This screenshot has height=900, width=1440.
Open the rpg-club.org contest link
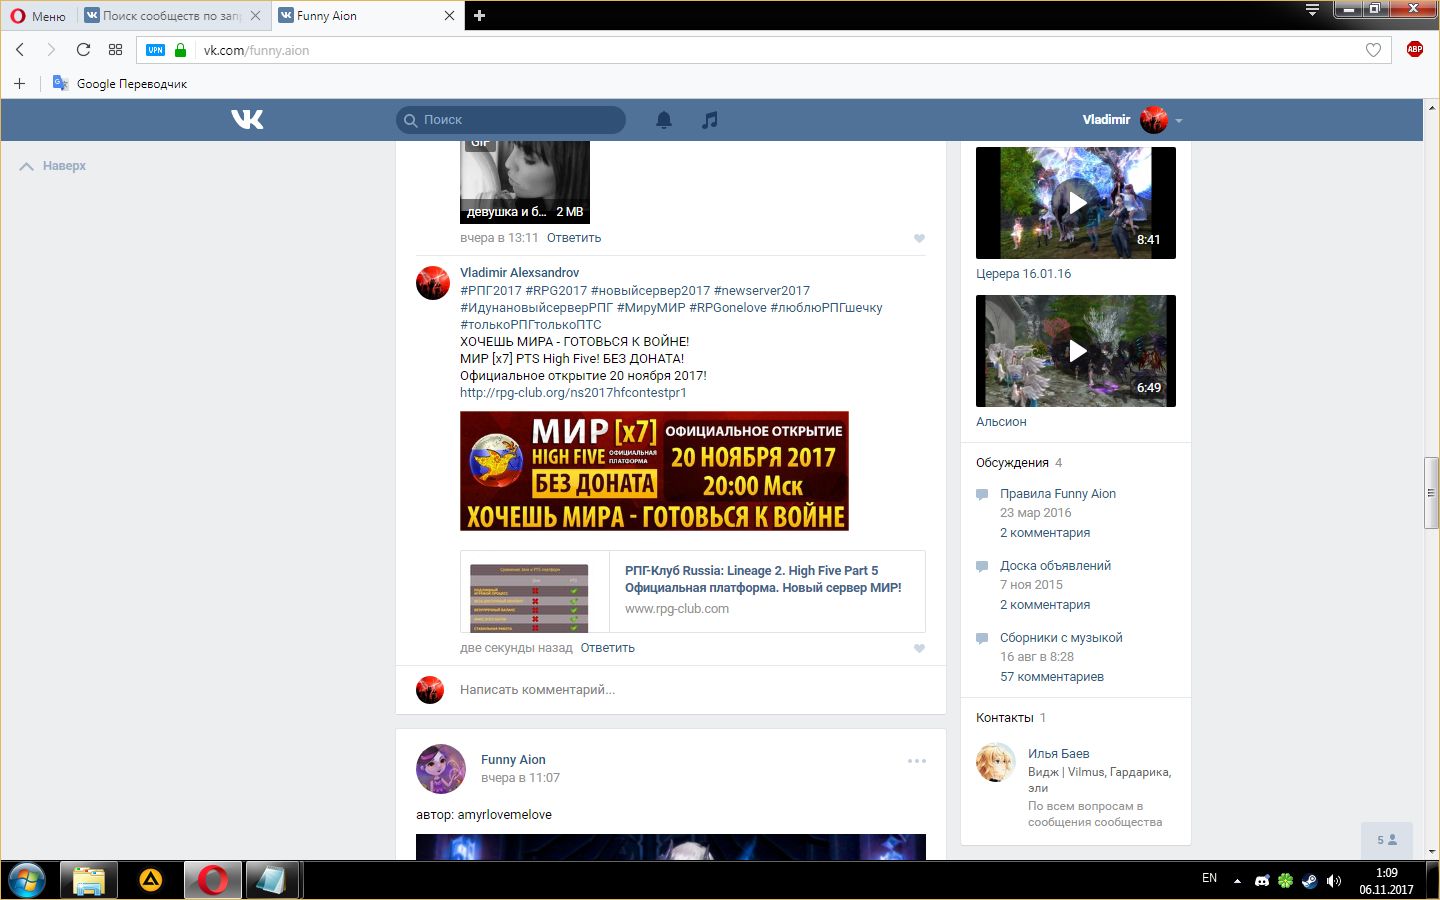coord(573,393)
